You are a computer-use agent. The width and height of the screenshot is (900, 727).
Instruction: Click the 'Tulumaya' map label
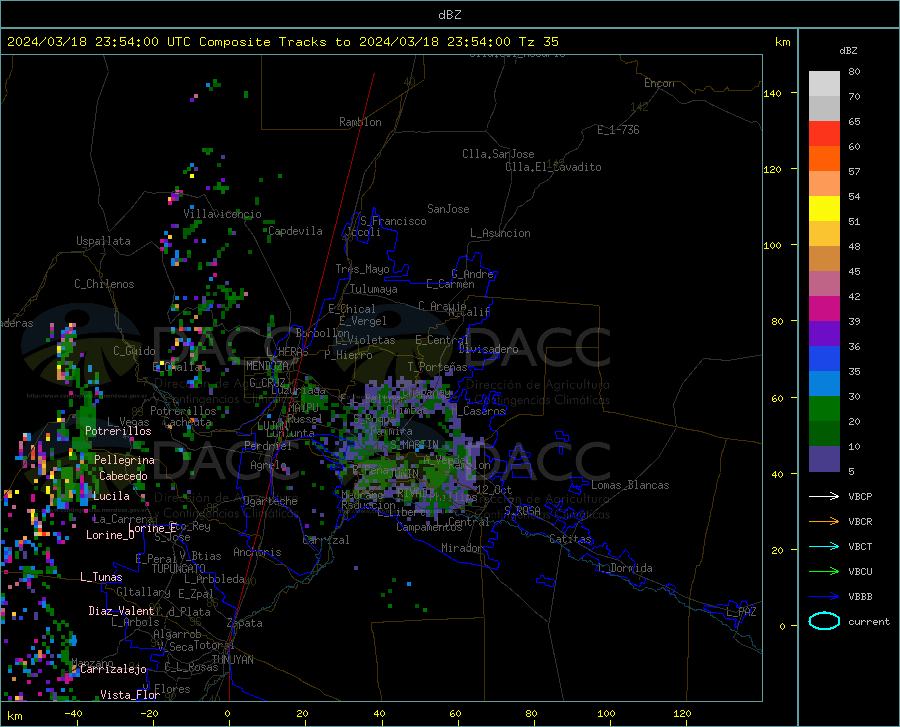[x=373, y=289]
